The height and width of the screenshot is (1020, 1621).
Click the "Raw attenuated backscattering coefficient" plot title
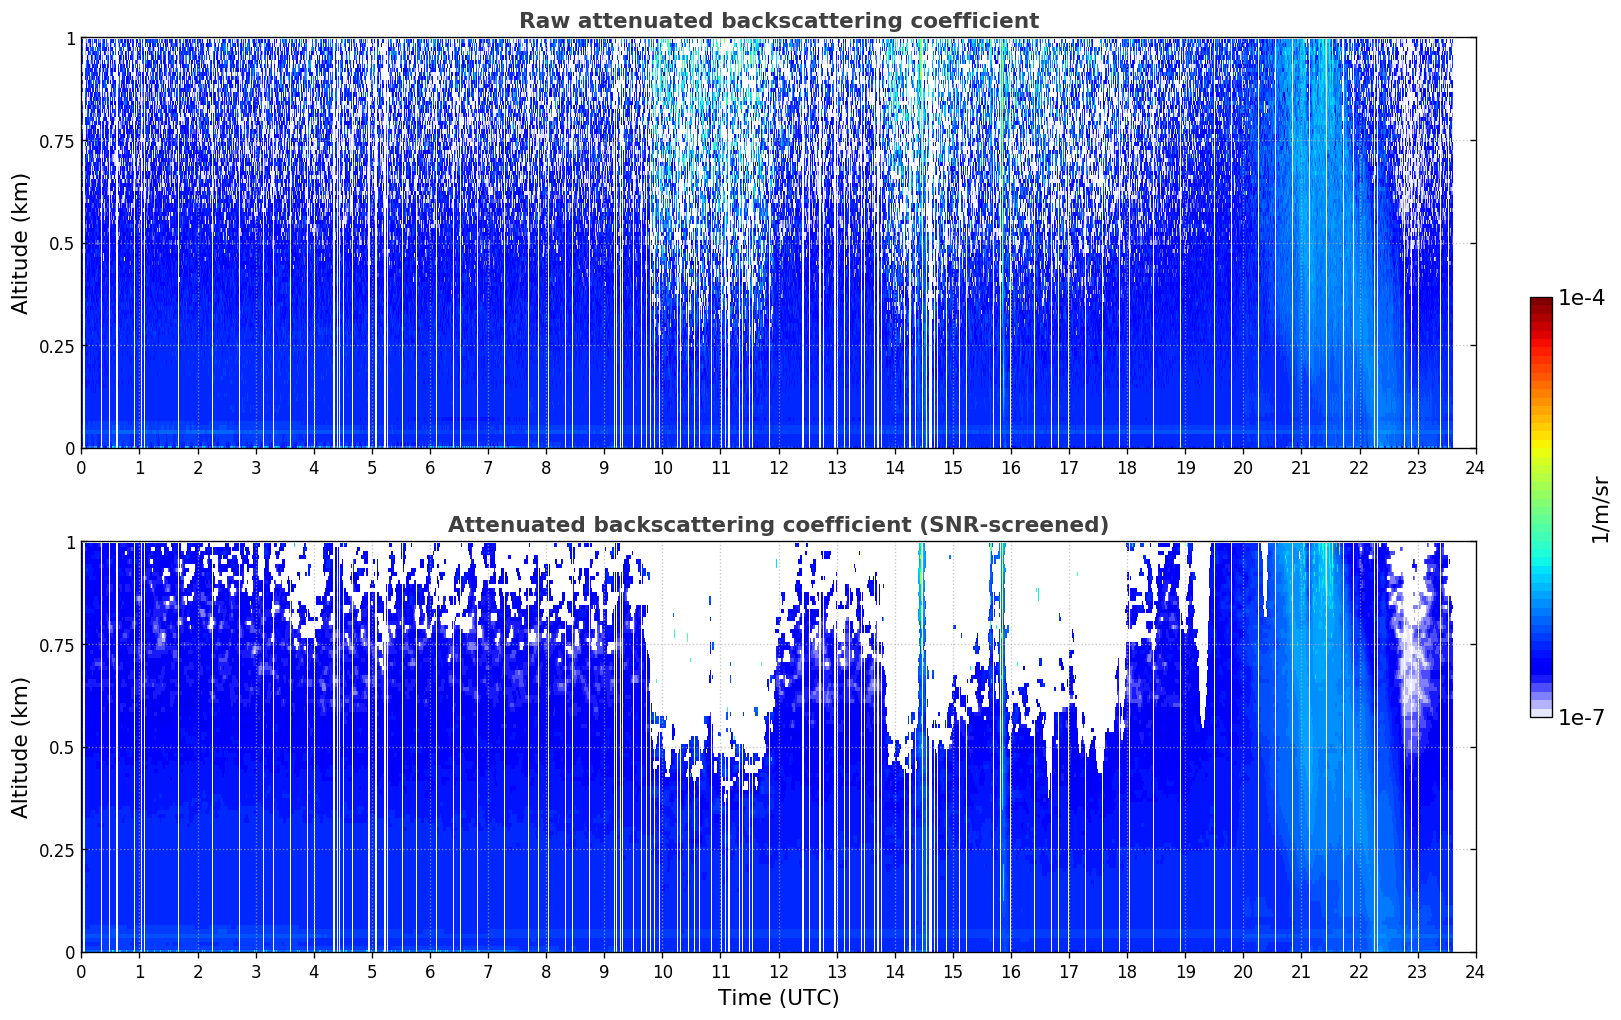point(778,21)
